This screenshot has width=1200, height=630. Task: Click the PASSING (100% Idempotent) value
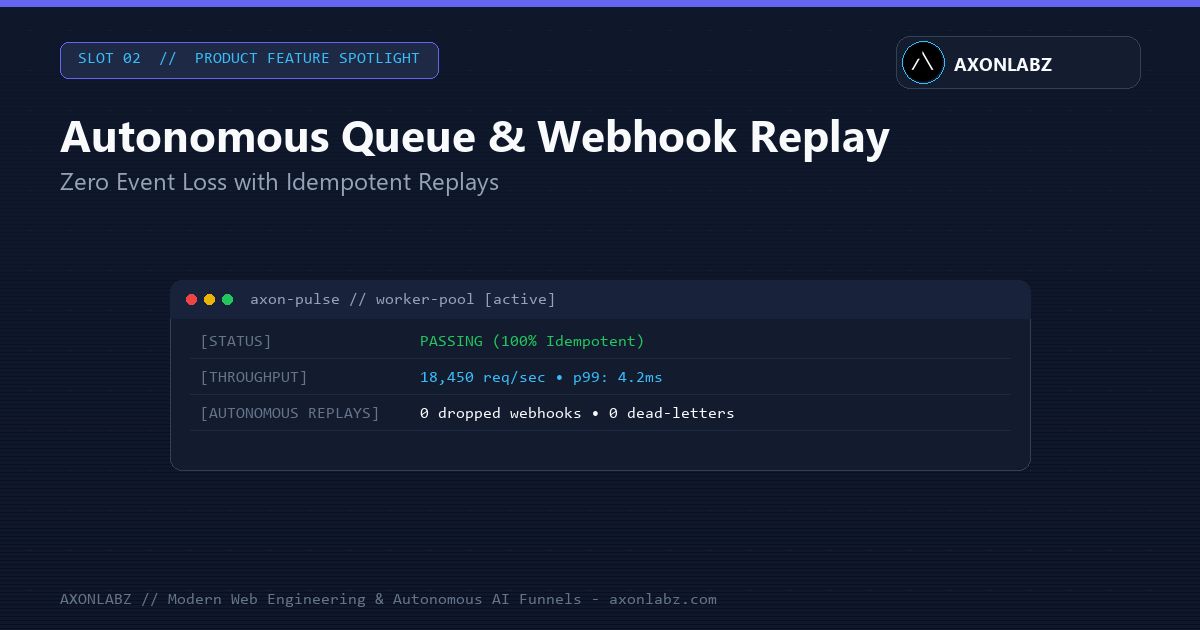coord(532,341)
